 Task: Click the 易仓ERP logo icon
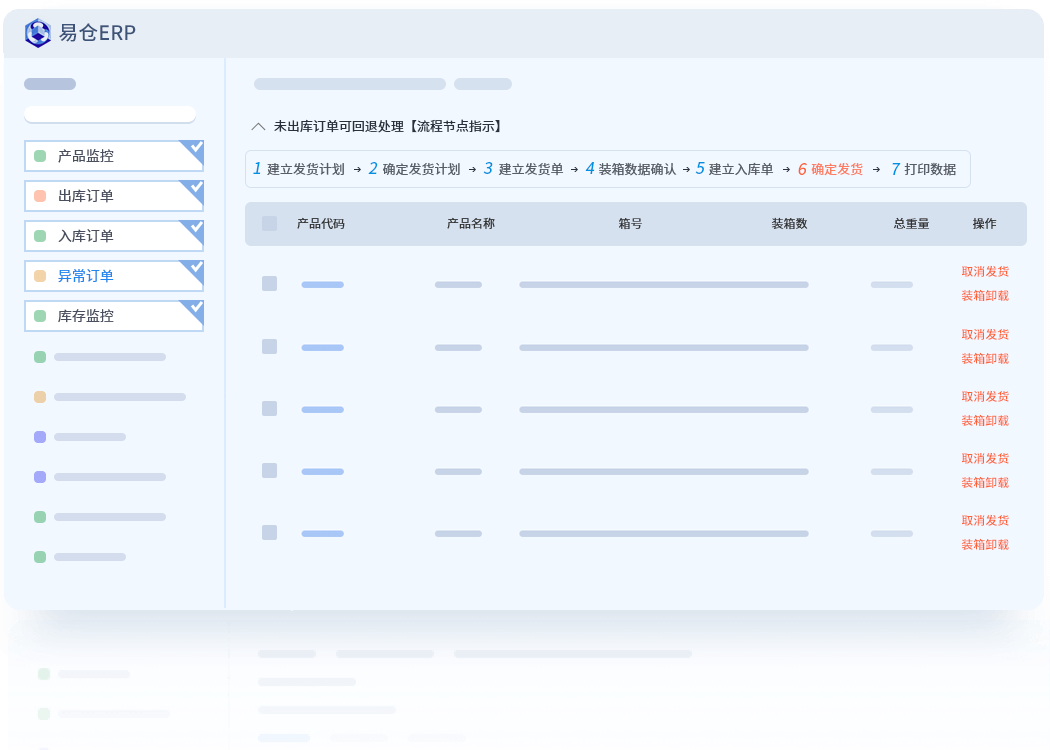tap(38, 33)
